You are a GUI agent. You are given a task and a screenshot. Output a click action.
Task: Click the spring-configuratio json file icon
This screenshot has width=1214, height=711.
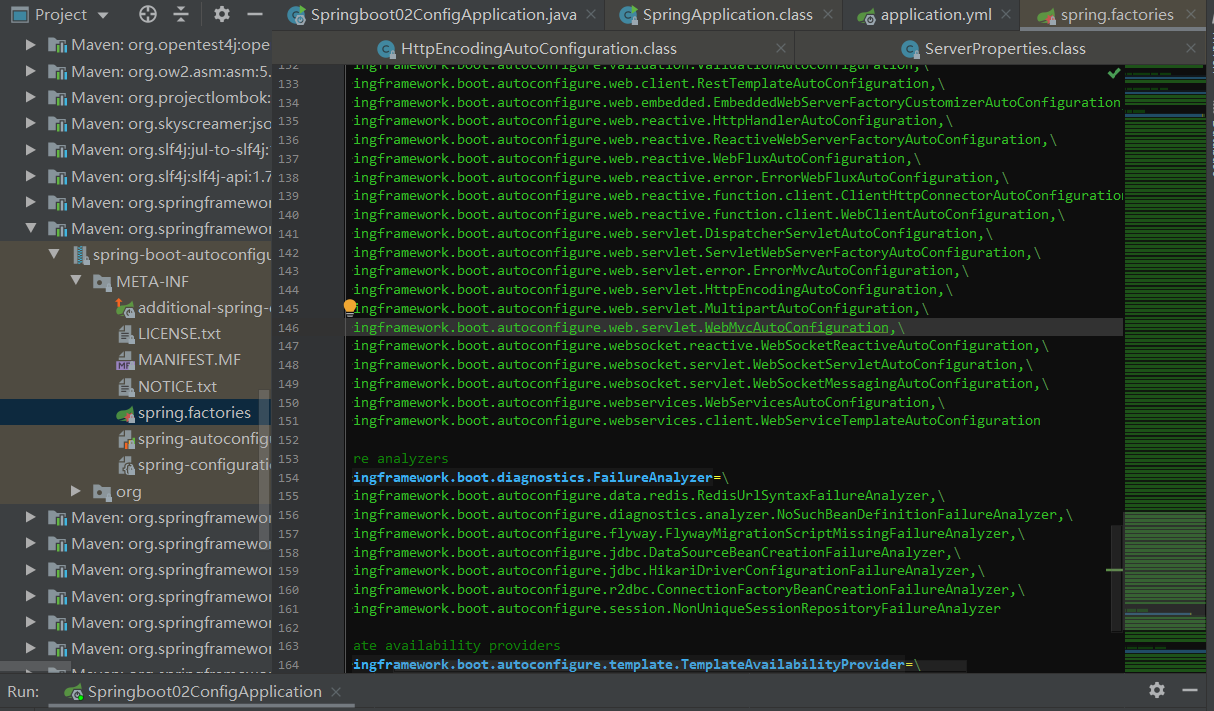point(126,465)
